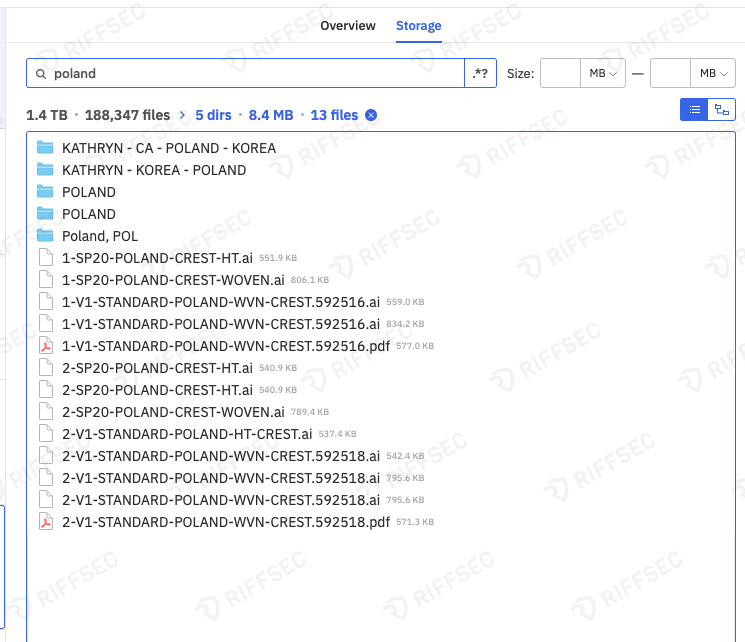Click the minimum size input field

[560, 73]
